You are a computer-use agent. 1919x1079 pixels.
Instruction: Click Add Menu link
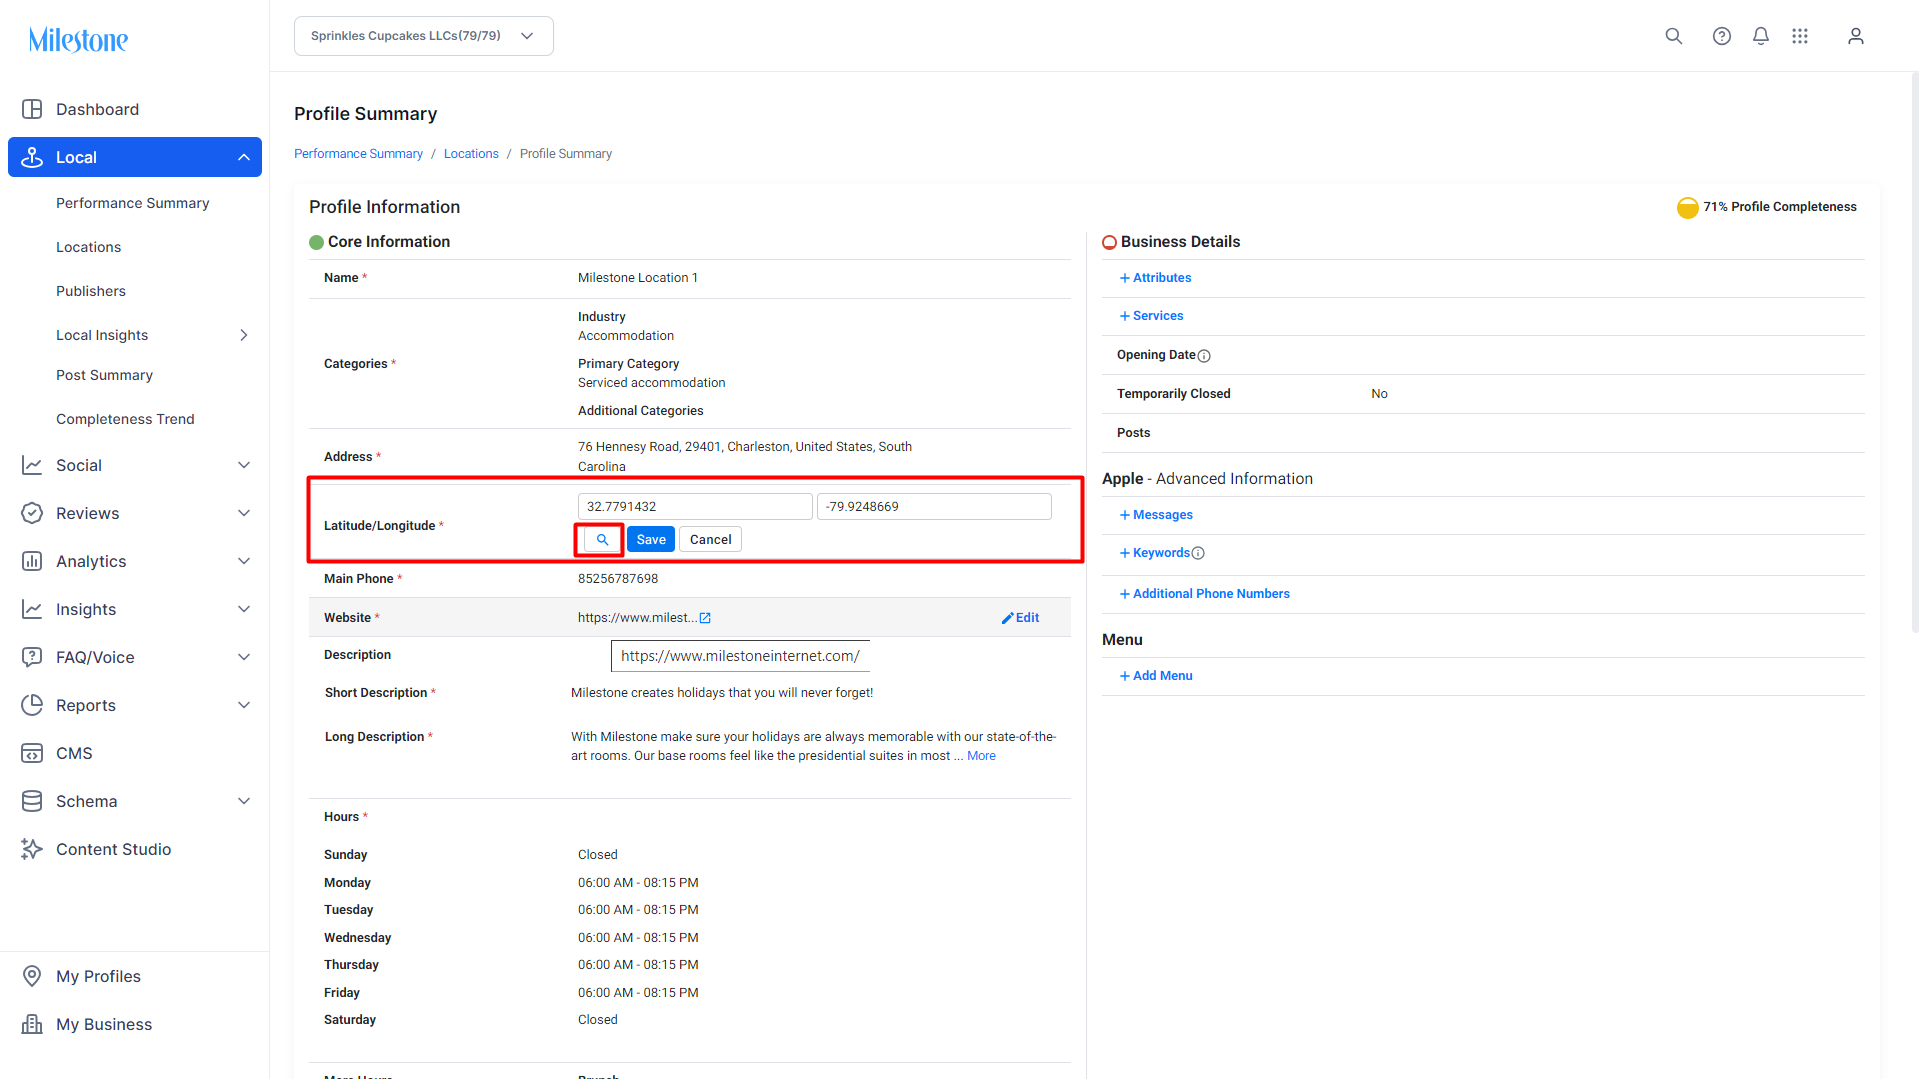click(1156, 676)
